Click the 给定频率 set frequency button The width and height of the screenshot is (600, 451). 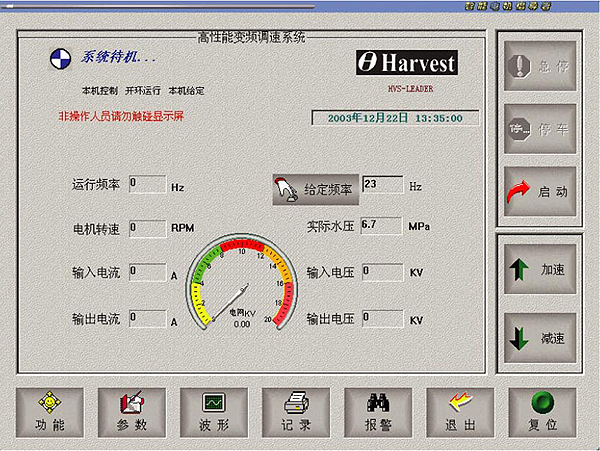(x=315, y=189)
